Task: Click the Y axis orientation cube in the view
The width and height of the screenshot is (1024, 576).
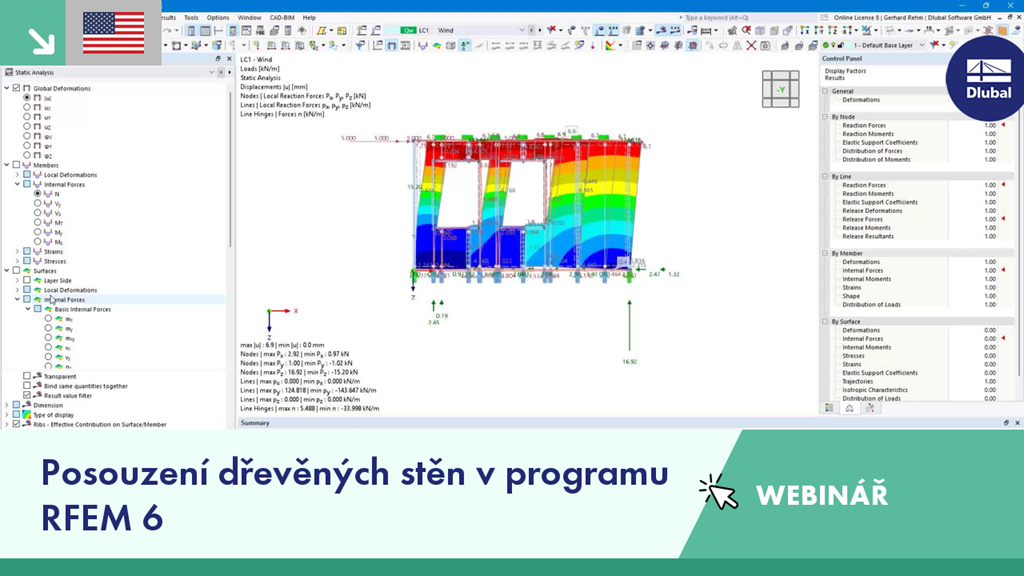Action: pos(780,89)
